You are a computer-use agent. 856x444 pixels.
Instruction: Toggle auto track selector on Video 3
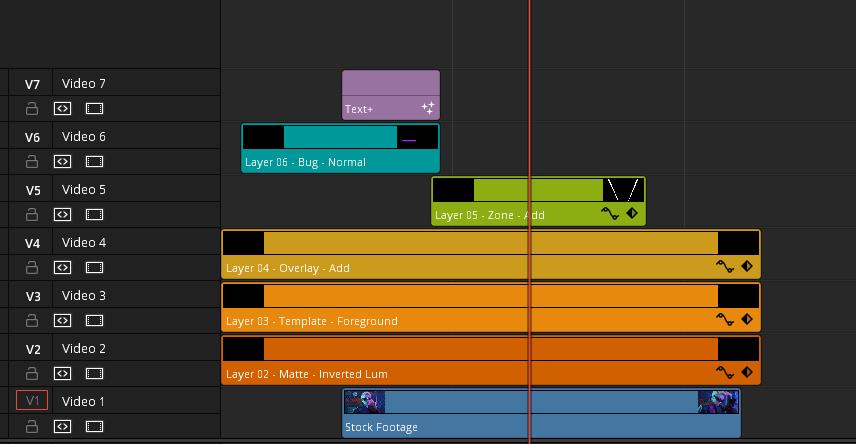tap(62, 321)
